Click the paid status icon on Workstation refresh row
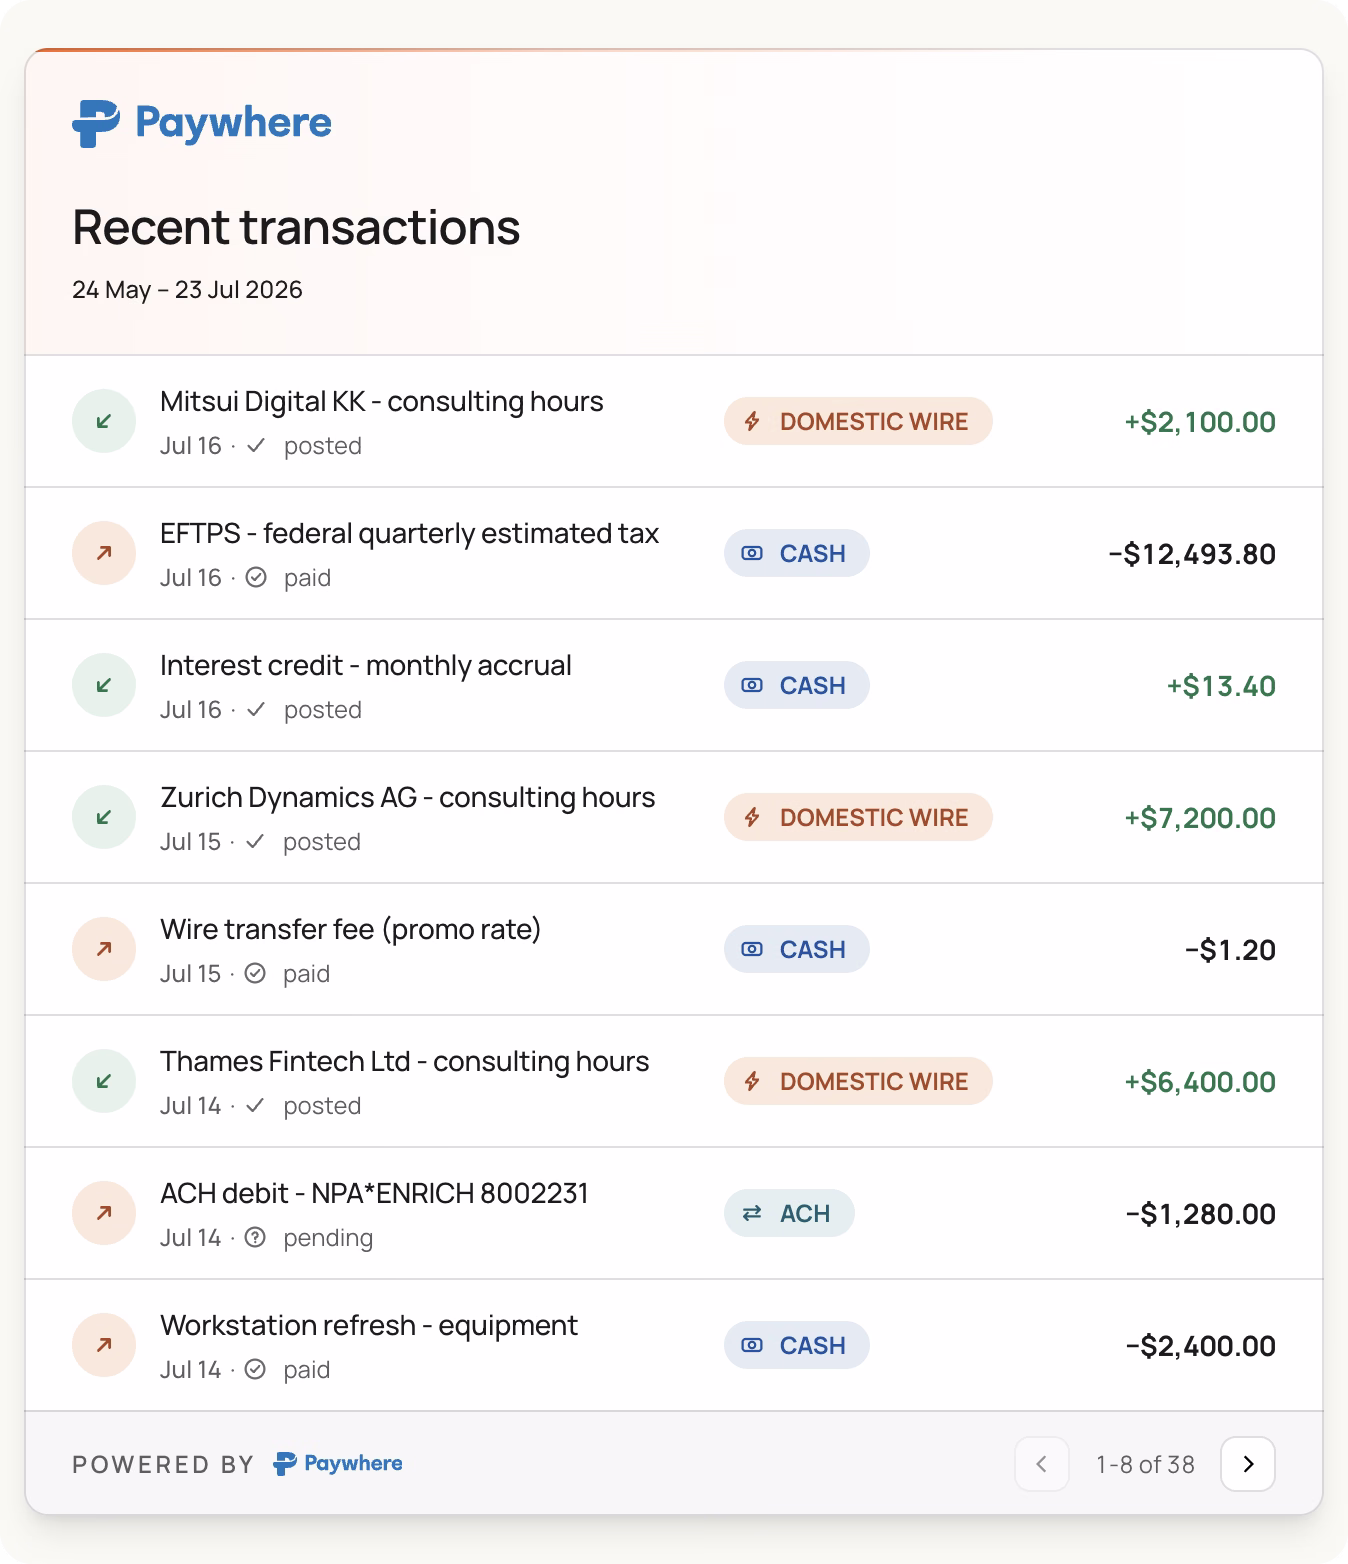 [256, 1370]
